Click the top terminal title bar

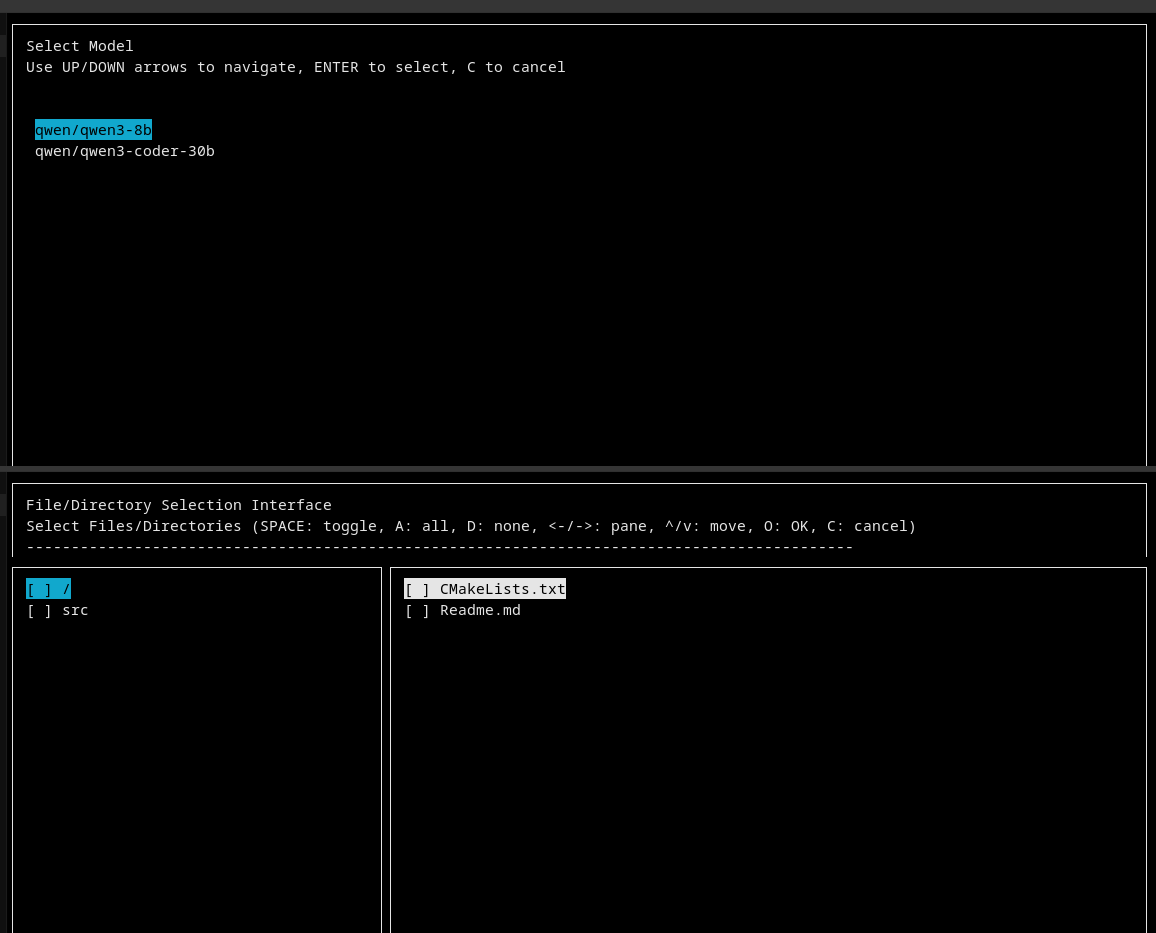578,6
